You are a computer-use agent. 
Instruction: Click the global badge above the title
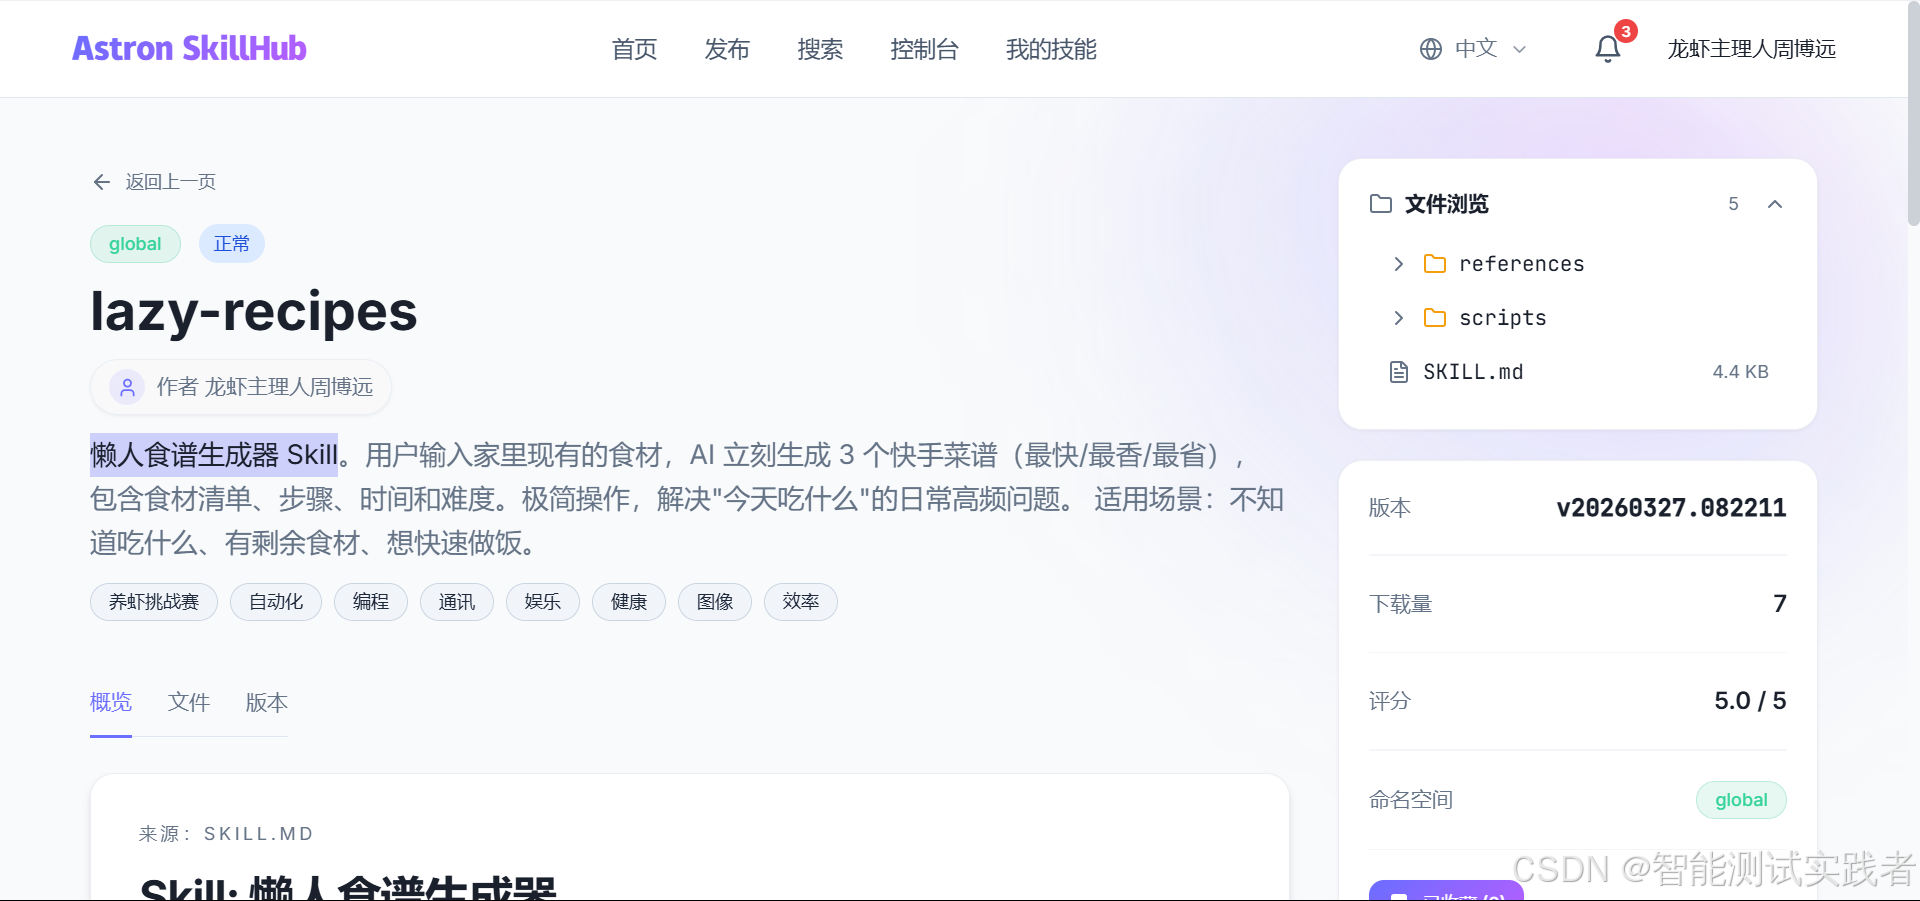(135, 244)
